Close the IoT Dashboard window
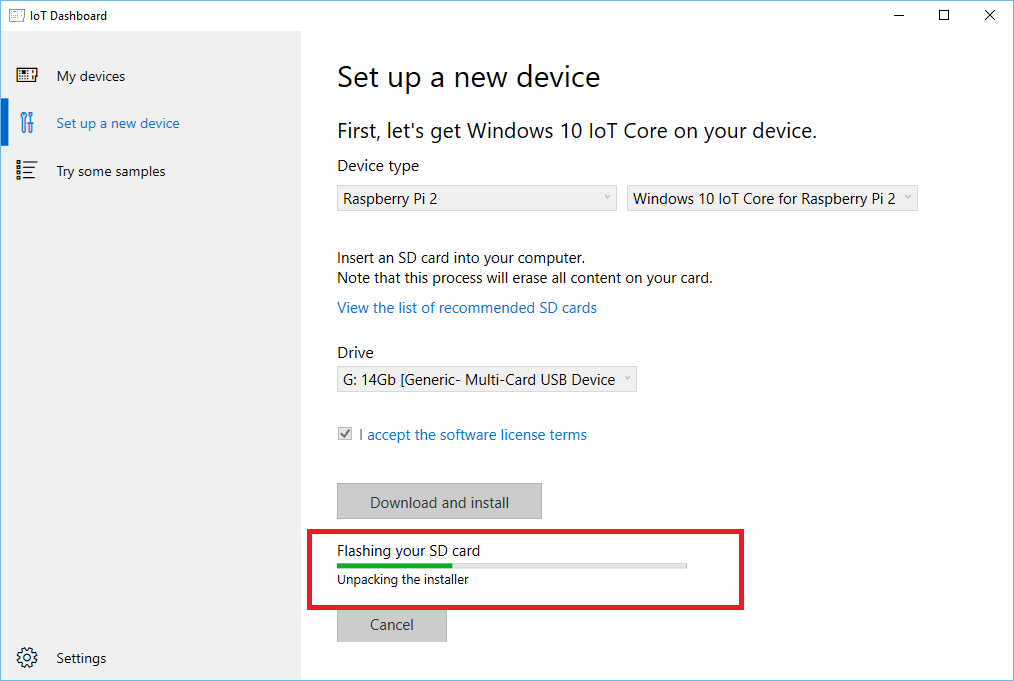Viewport: 1014px width, 681px height. [989, 16]
